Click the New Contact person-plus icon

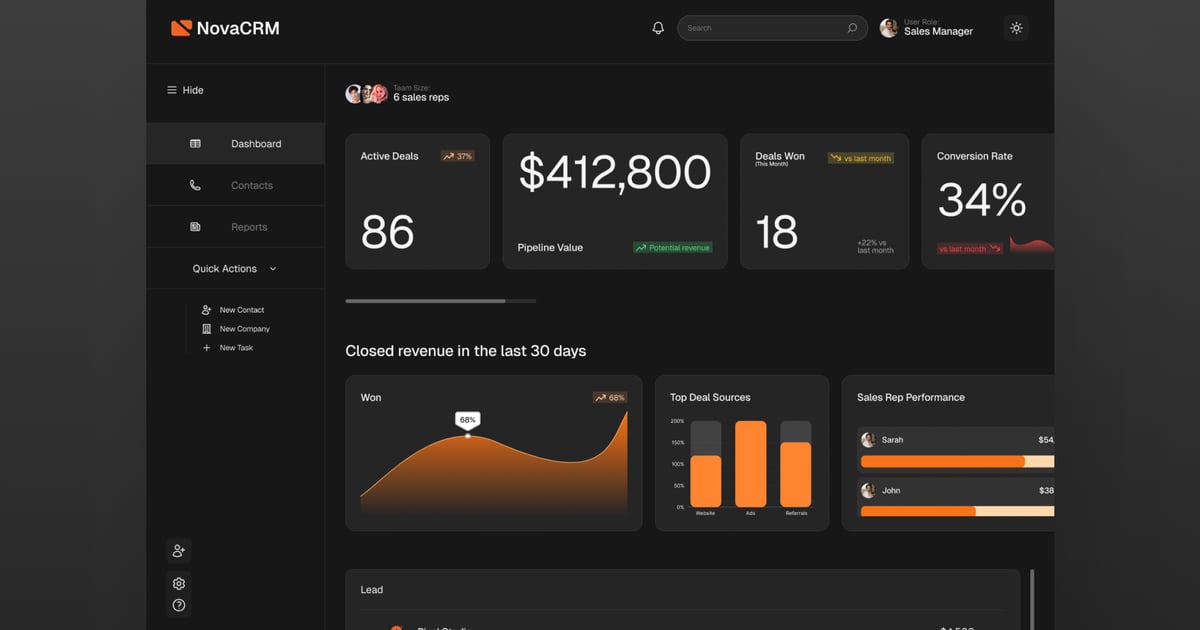tap(207, 310)
